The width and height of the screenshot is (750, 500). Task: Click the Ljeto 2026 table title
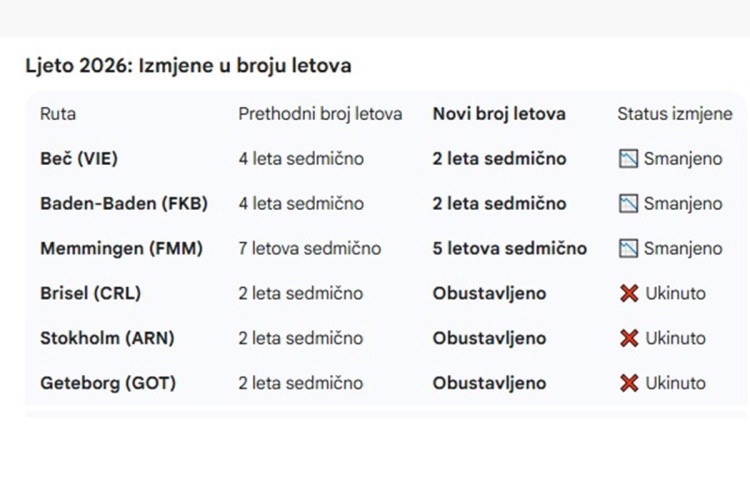pos(188,66)
